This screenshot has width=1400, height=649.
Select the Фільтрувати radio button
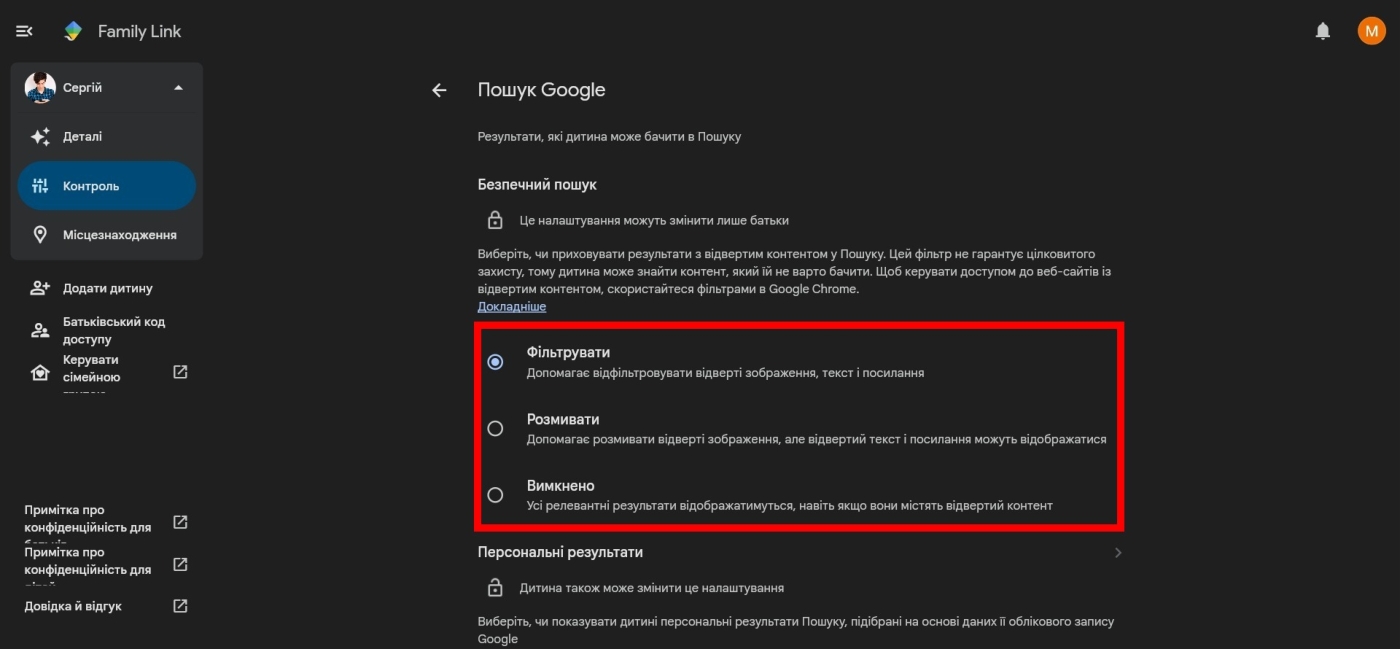tap(495, 362)
